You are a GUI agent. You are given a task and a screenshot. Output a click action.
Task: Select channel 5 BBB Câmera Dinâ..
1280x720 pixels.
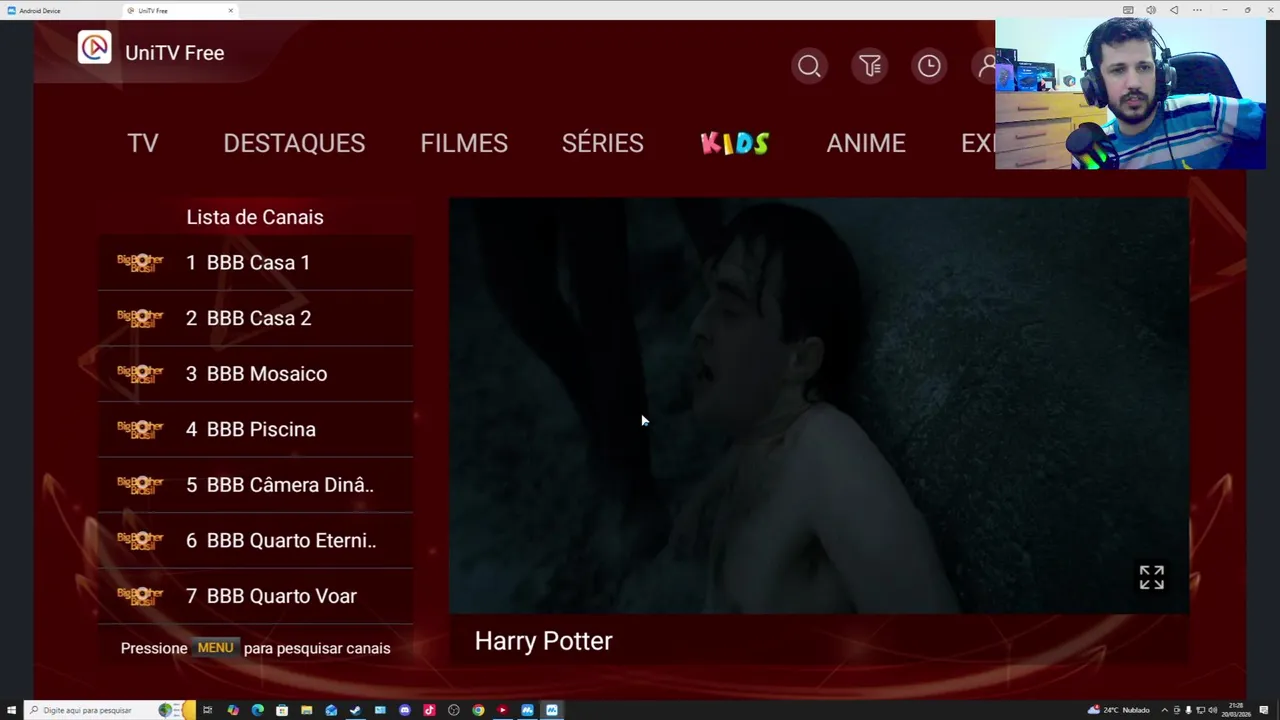point(255,485)
